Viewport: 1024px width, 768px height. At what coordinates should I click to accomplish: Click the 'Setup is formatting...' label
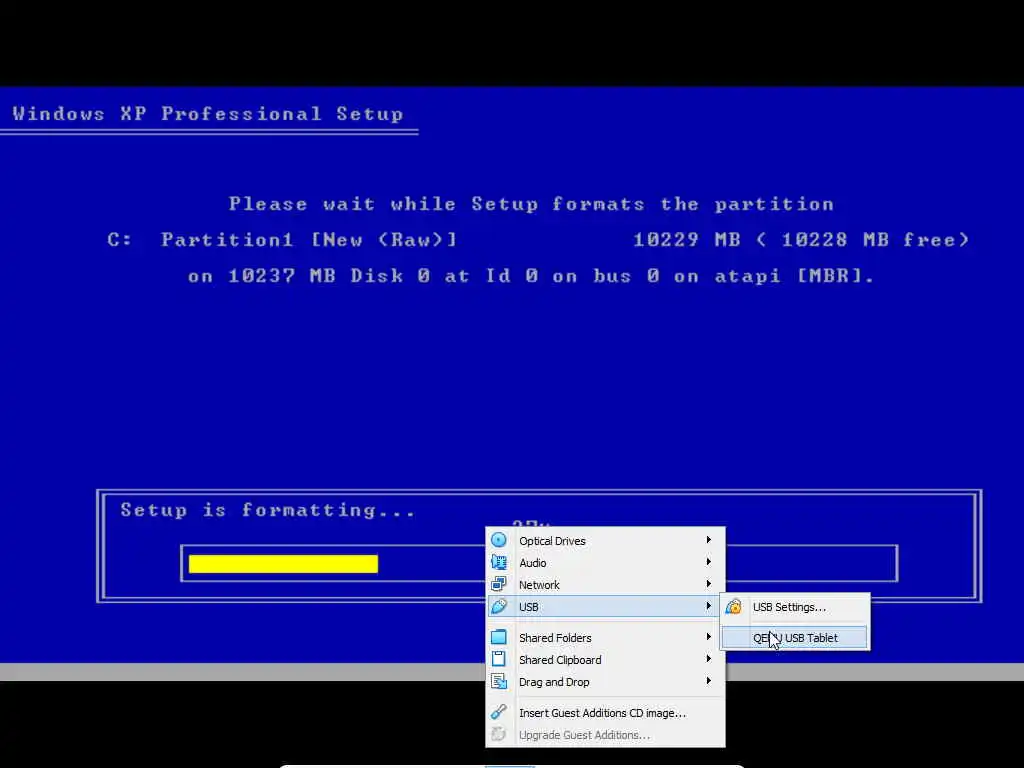pyautogui.click(x=268, y=510)
